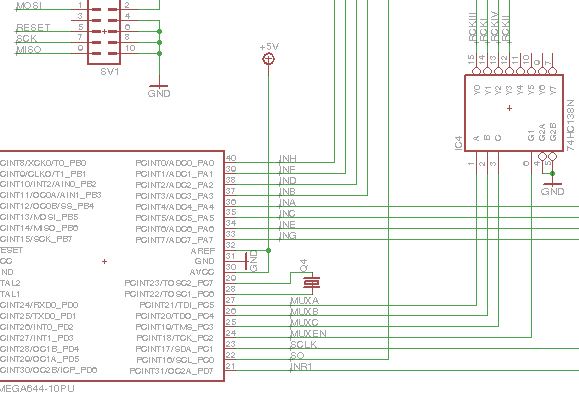Select the IC4 part name label
This screenshot has height=406, width=579.
pos(458,143)
